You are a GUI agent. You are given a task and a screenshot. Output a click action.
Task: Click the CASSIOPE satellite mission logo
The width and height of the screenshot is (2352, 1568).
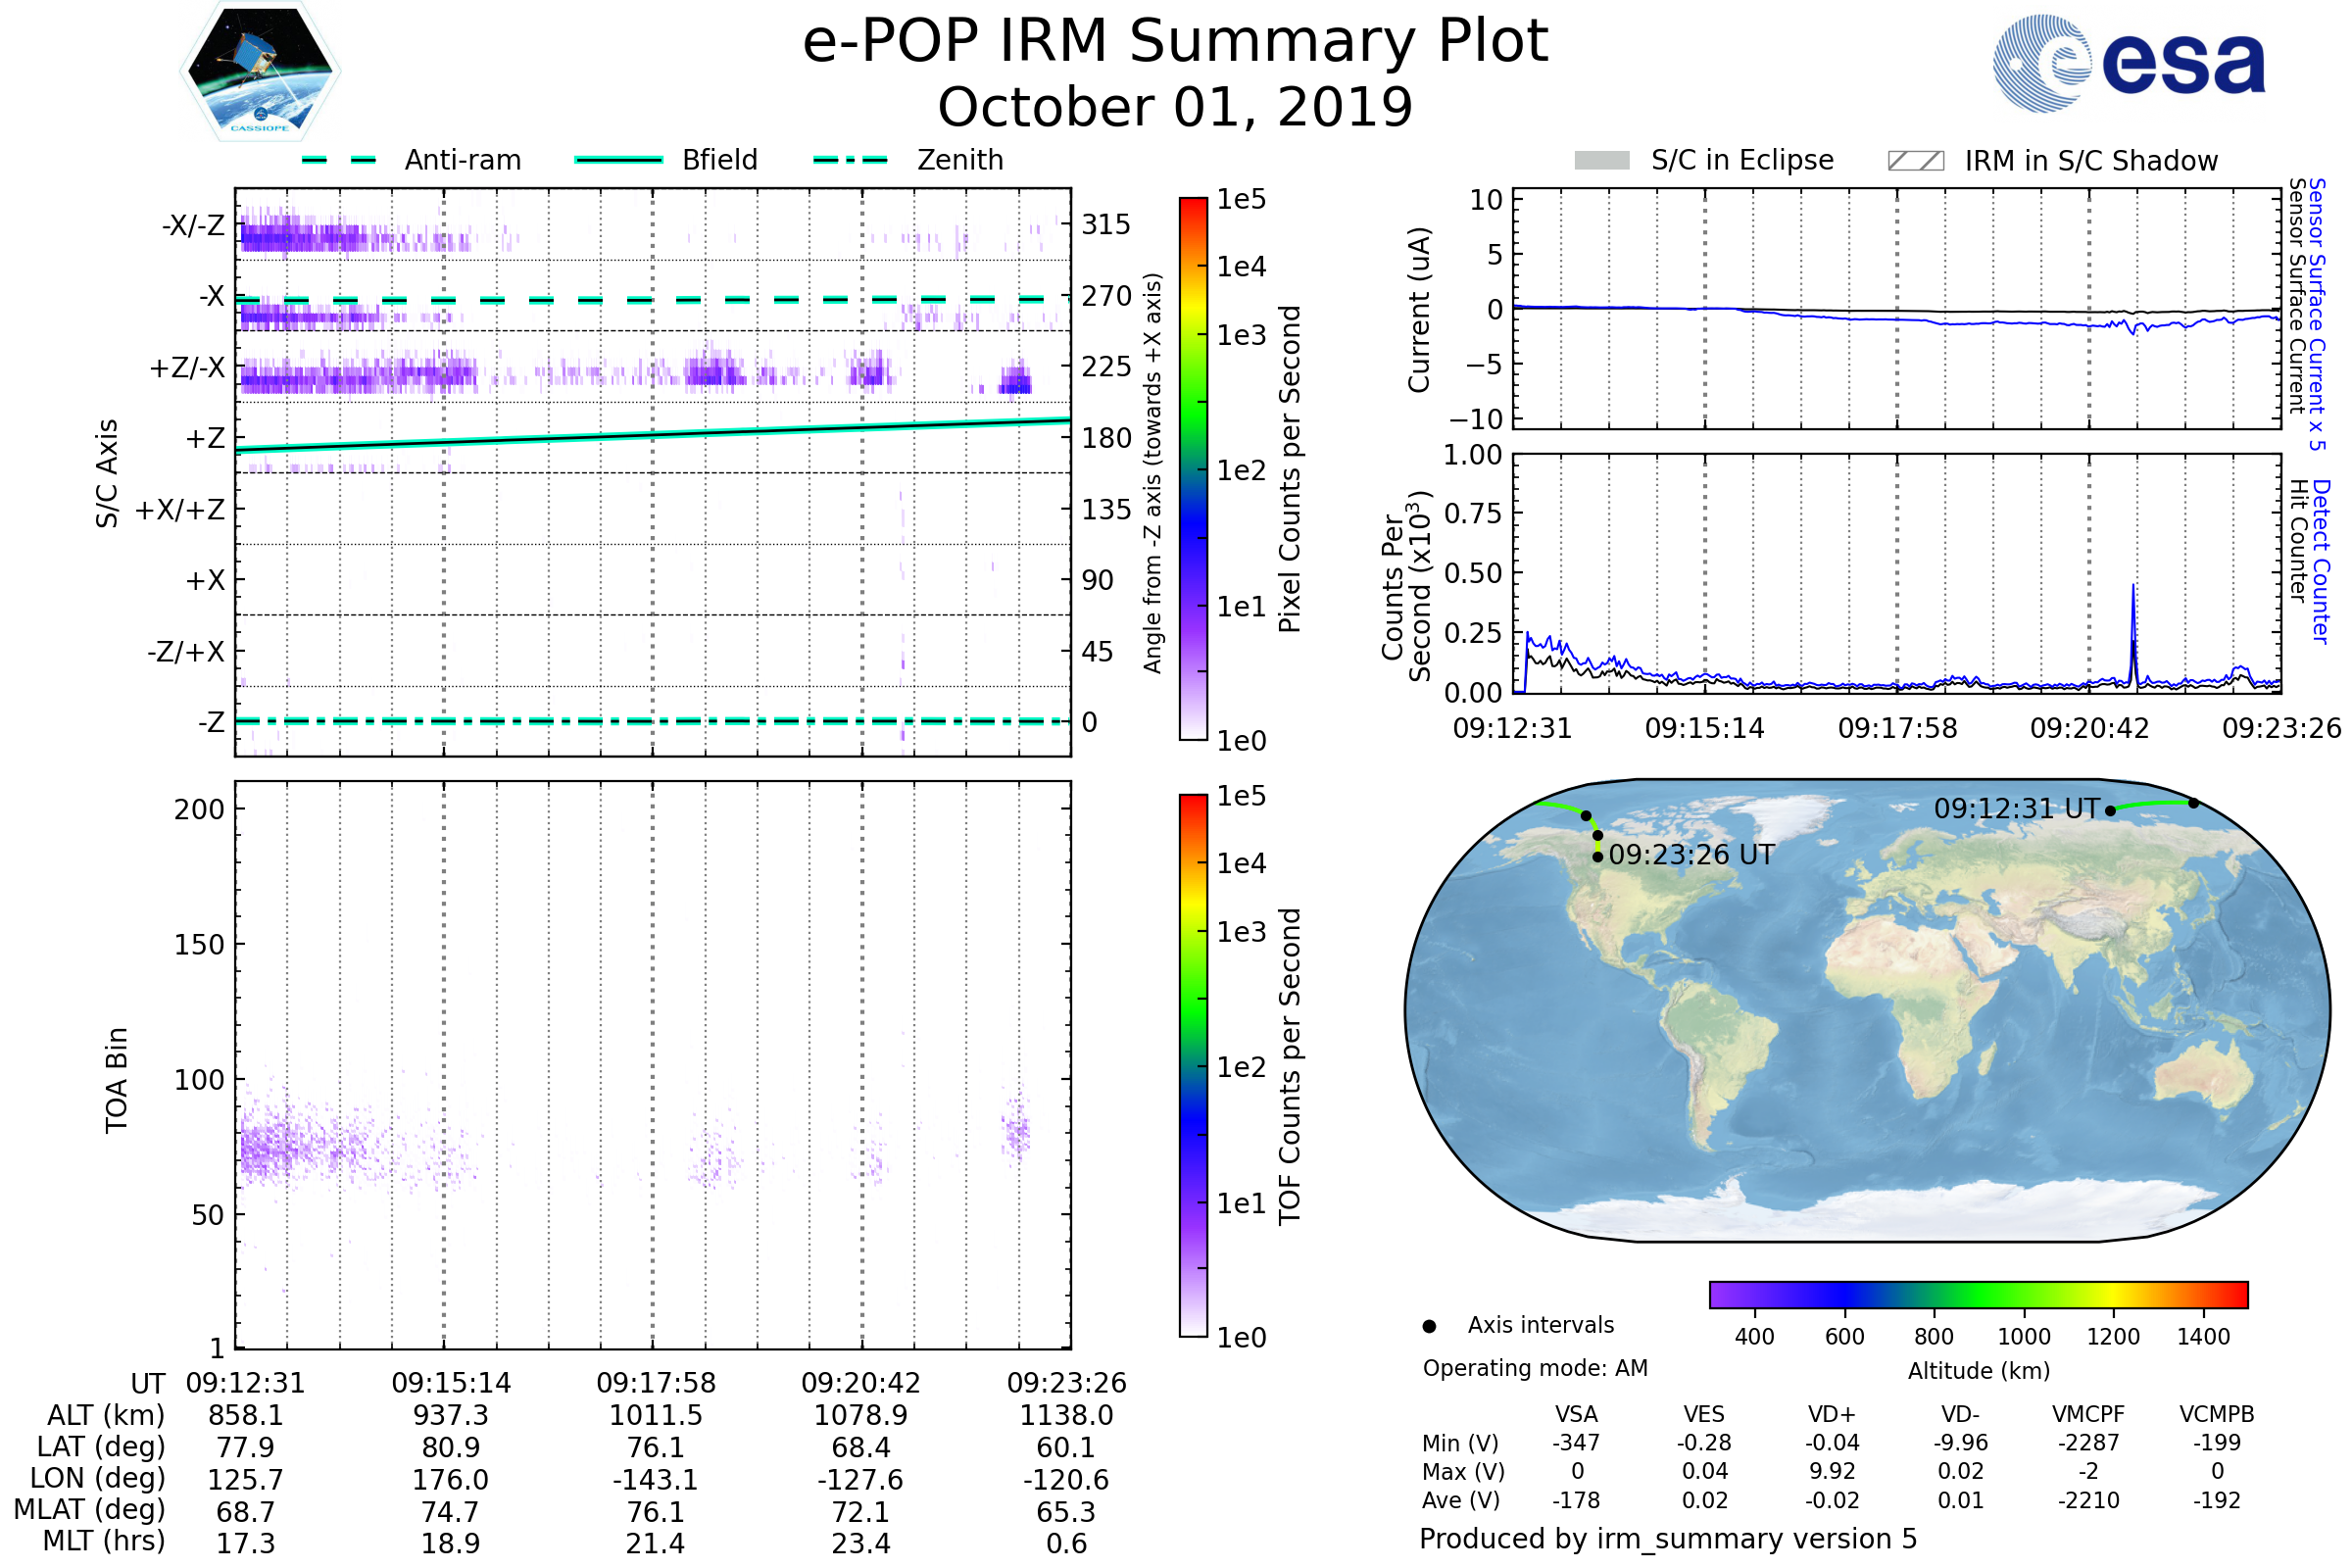(260, 72)
